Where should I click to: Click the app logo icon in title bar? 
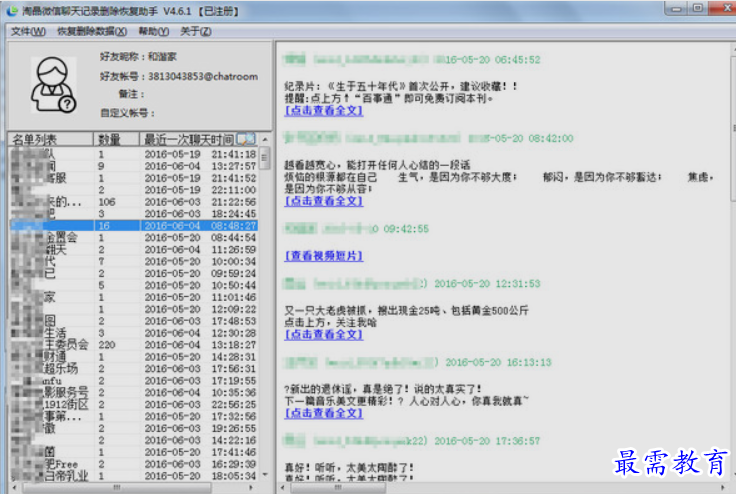pyautogui.click(x=12, y=10)
